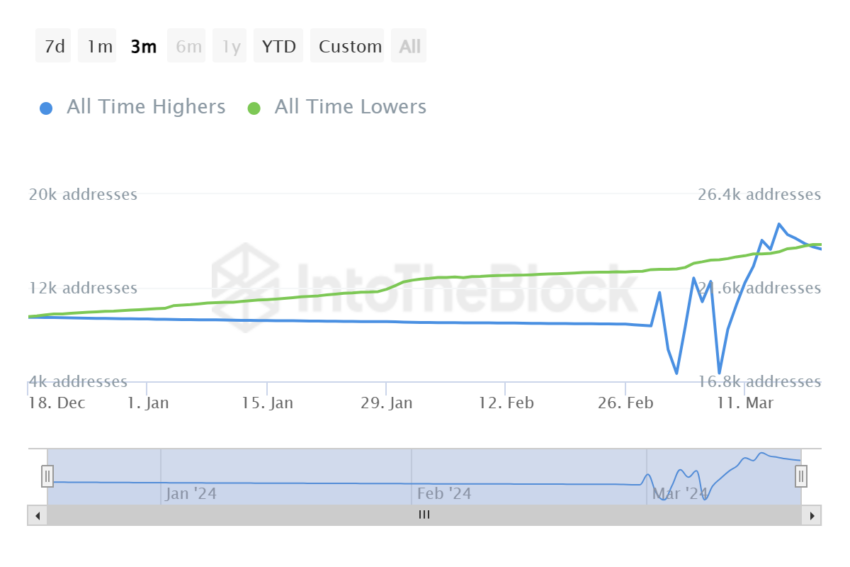Viewport: 850px width, 567px height.
Task: Click the blue line peak near 11. Mar
Action: [x=780, y=223]
